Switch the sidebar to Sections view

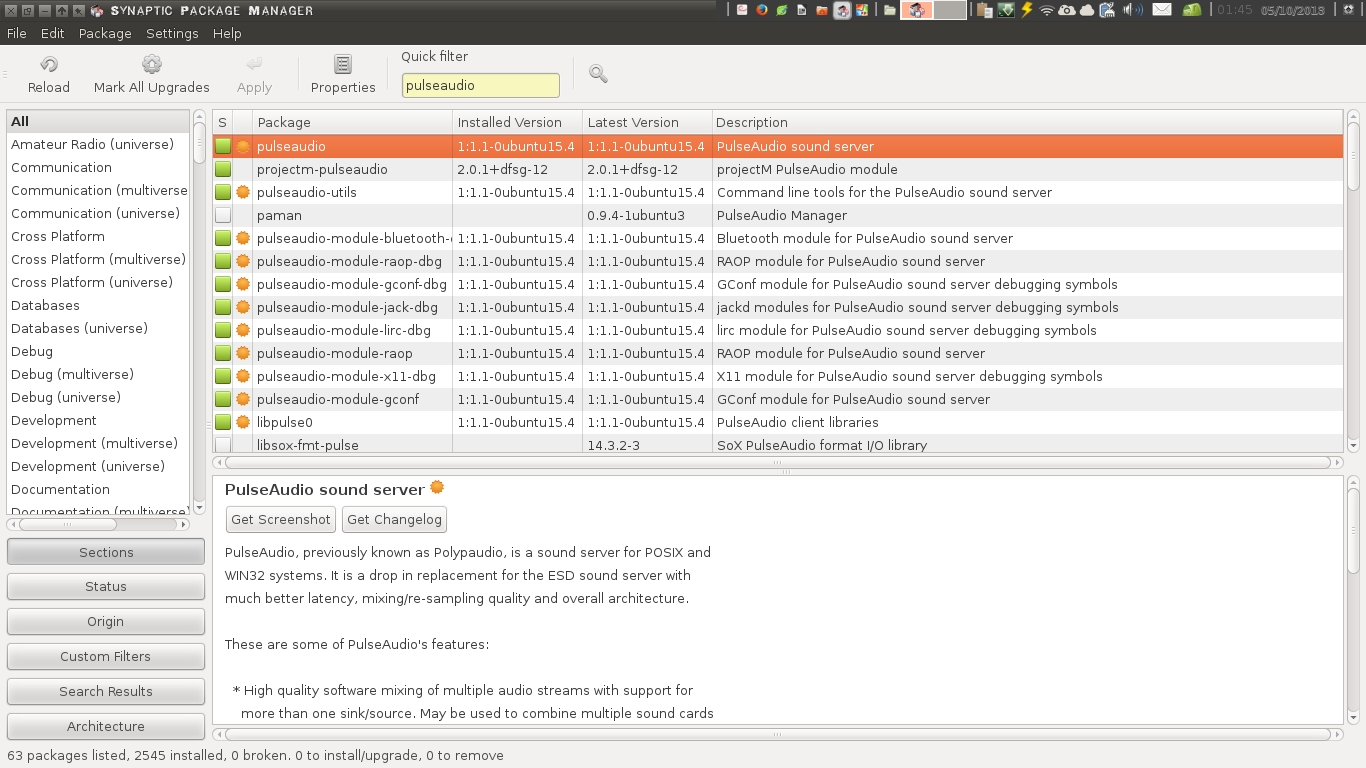click(x=106, y=552)
